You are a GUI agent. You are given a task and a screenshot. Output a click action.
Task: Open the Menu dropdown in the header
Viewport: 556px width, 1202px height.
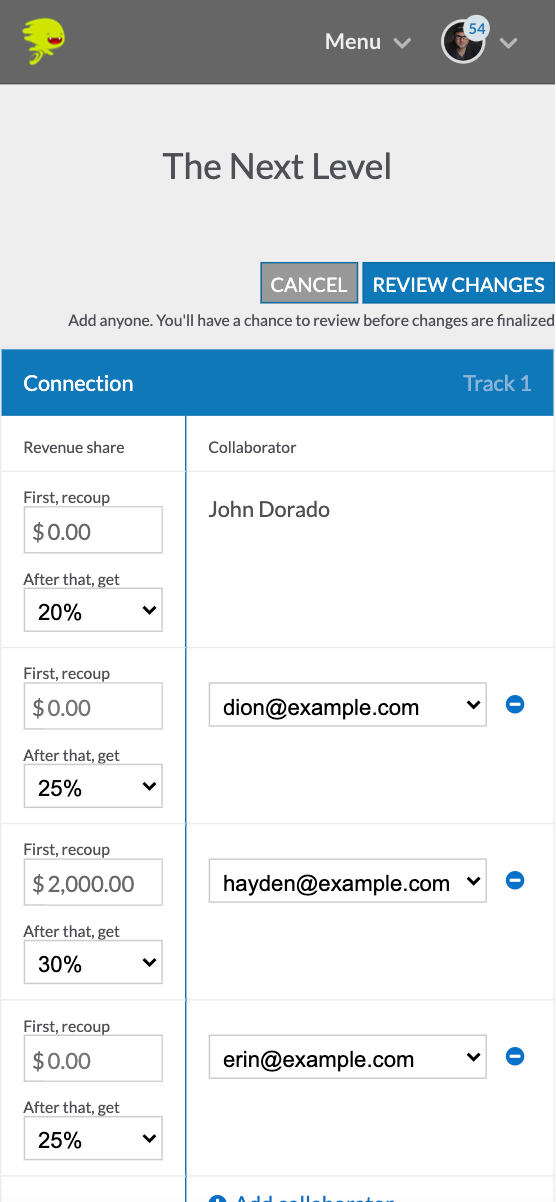click(368, 42)
